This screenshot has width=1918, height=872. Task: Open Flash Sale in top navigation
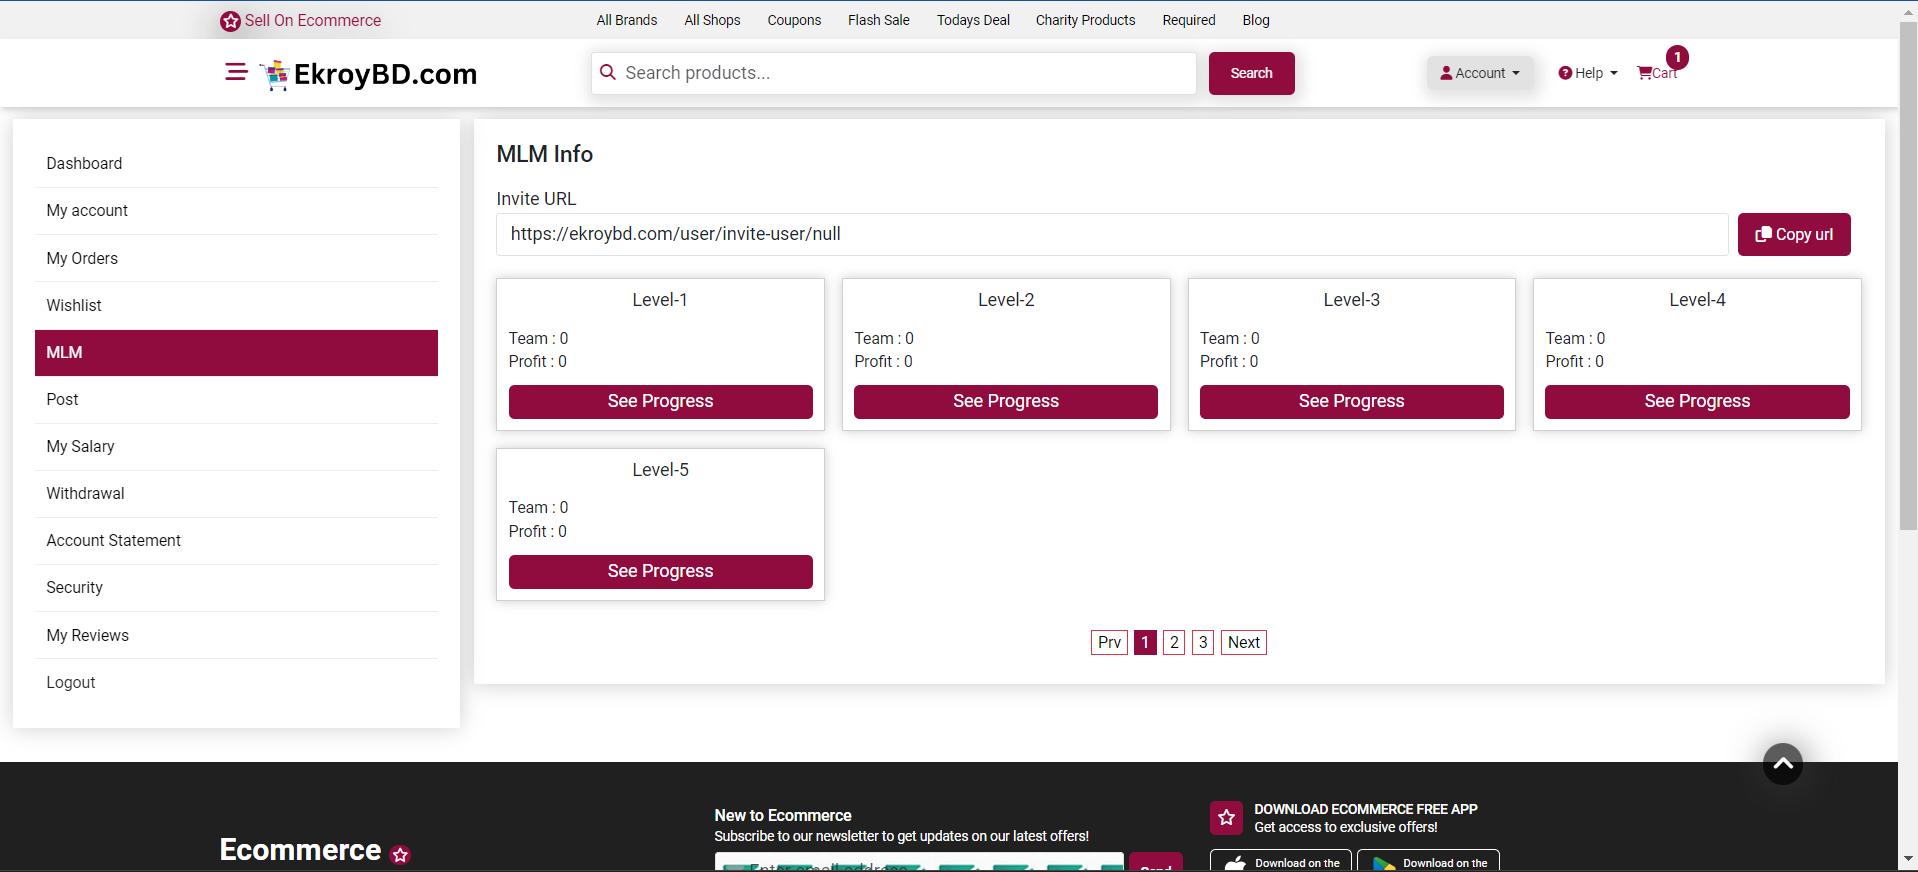point(878,20)
